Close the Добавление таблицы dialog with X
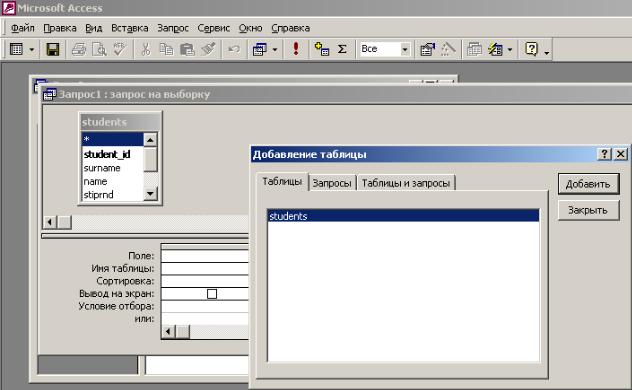632x390 pixels. click(621, 154)
